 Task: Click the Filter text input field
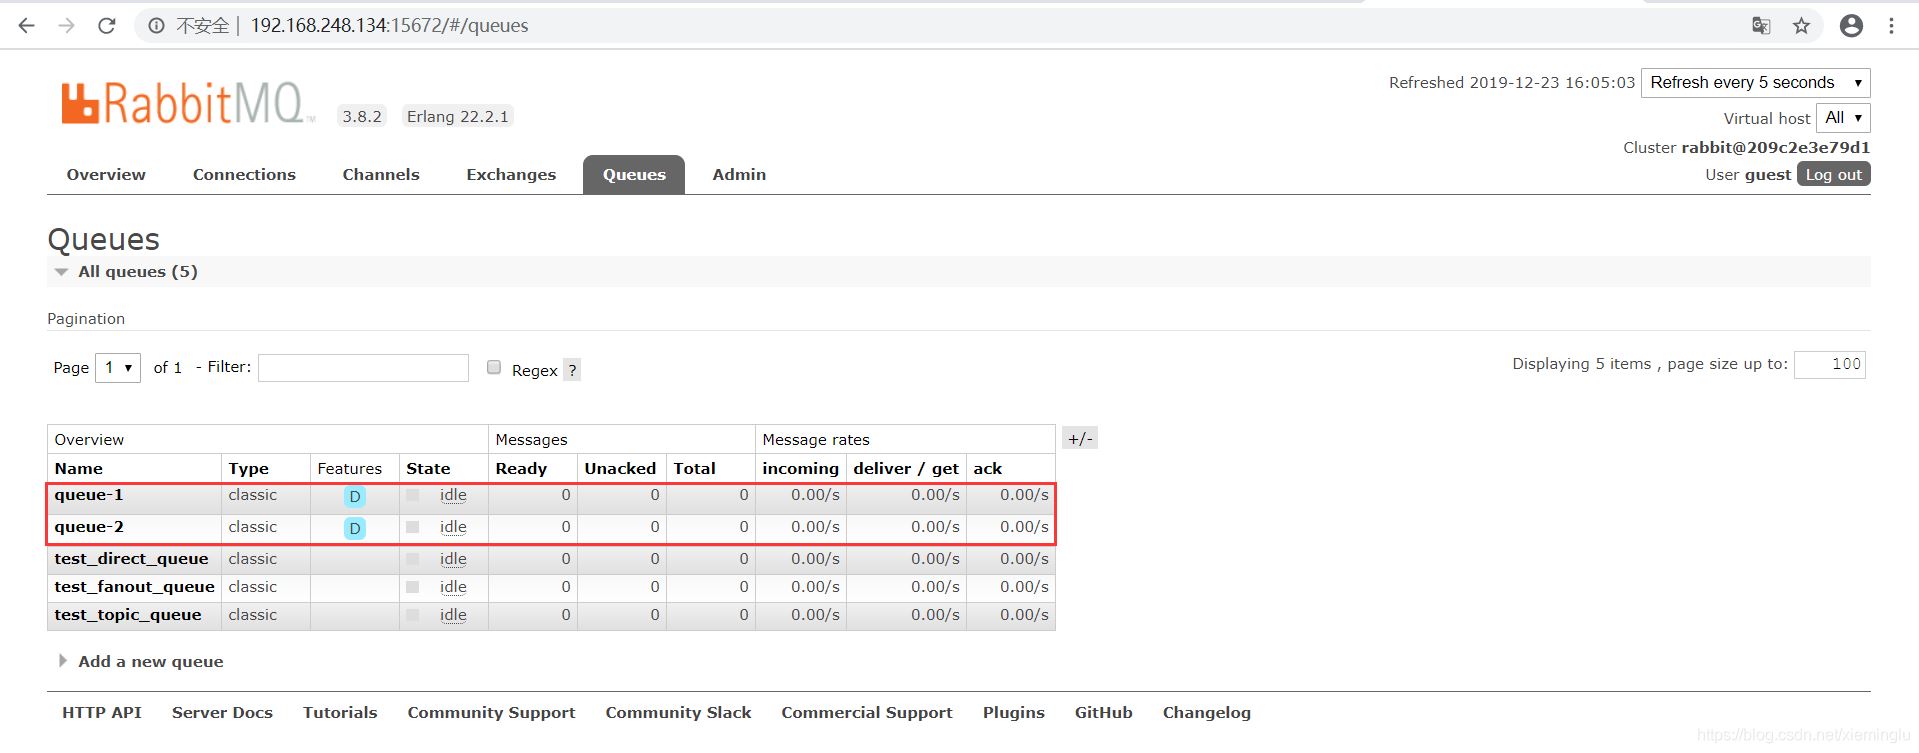[363, 368]
